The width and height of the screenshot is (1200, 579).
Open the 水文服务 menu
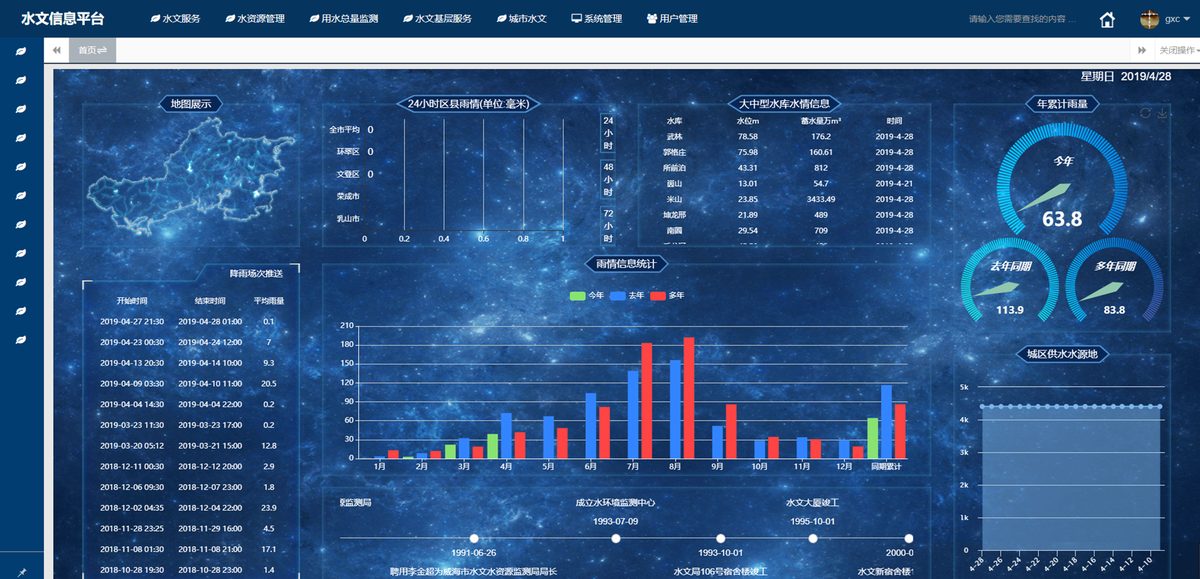(x=175, y=19)
